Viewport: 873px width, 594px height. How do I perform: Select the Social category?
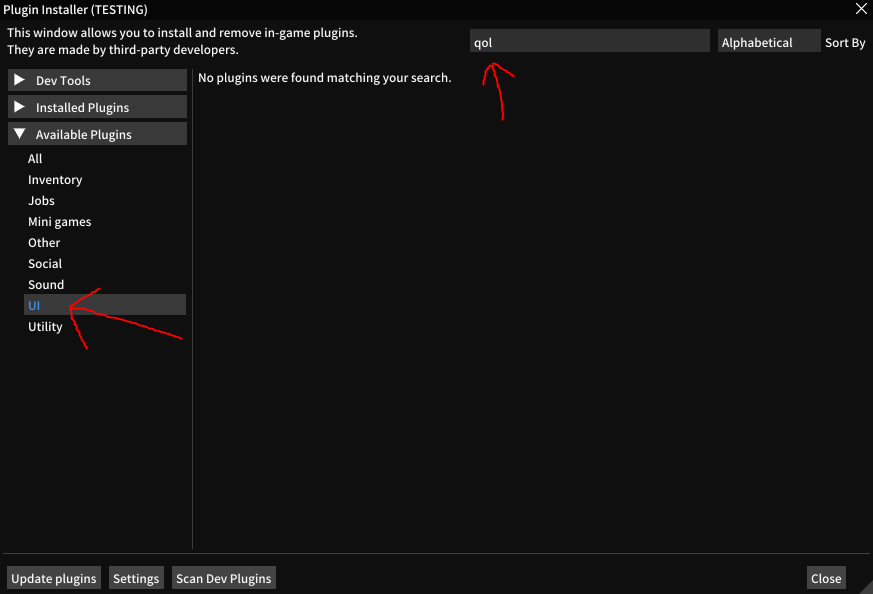(45, 263)
